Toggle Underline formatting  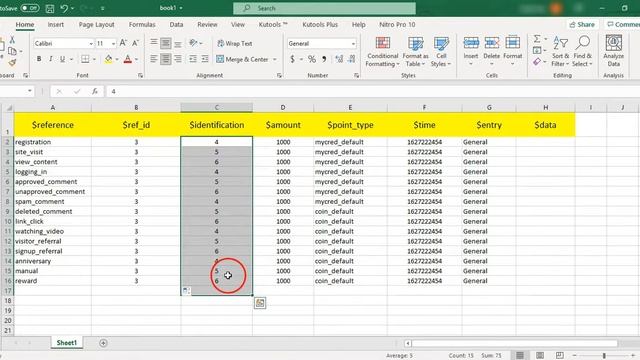tap(62, 59)
